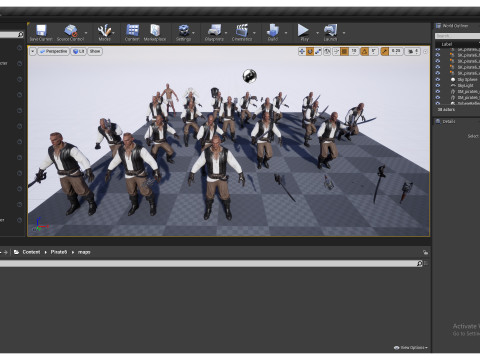
Task: Open the Cinematics clapperboard icon
Action: pos(242,33)
